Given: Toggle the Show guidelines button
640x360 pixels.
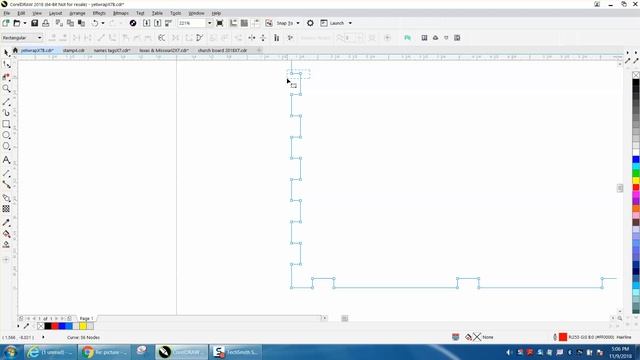Looking at the screenshot, I should [x=256, y=23].
